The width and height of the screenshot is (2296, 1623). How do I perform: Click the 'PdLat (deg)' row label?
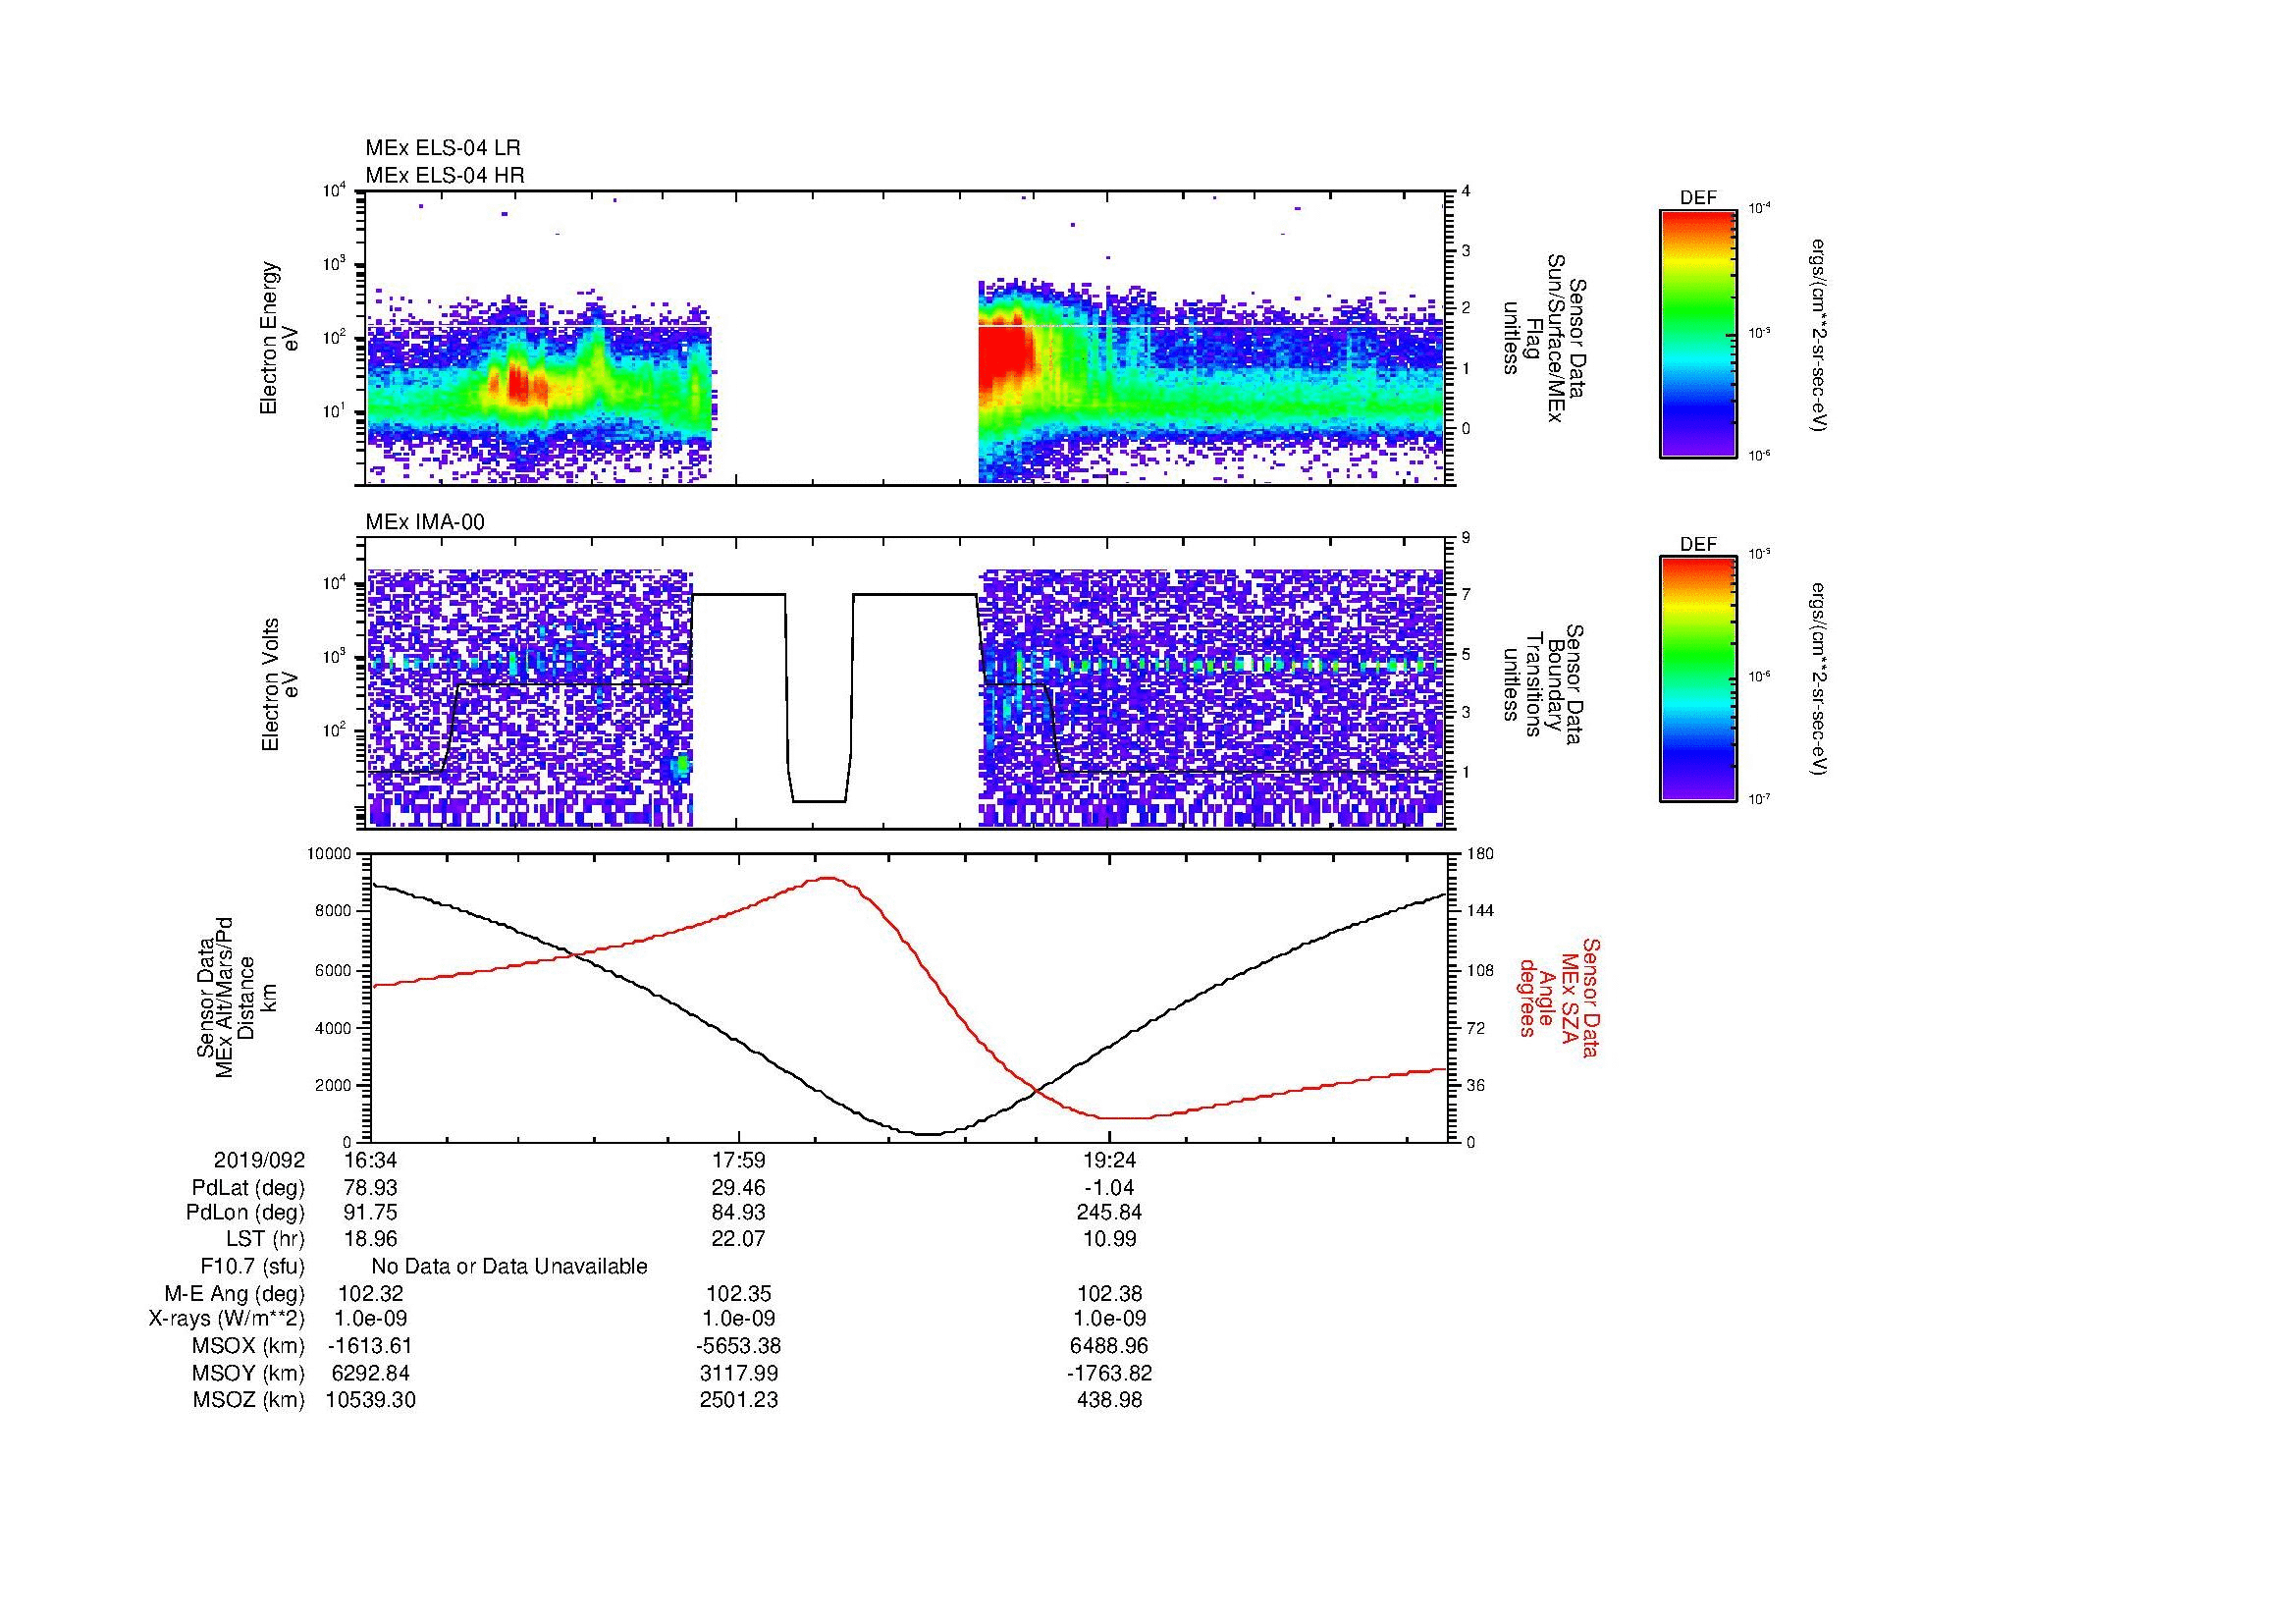248,1188
